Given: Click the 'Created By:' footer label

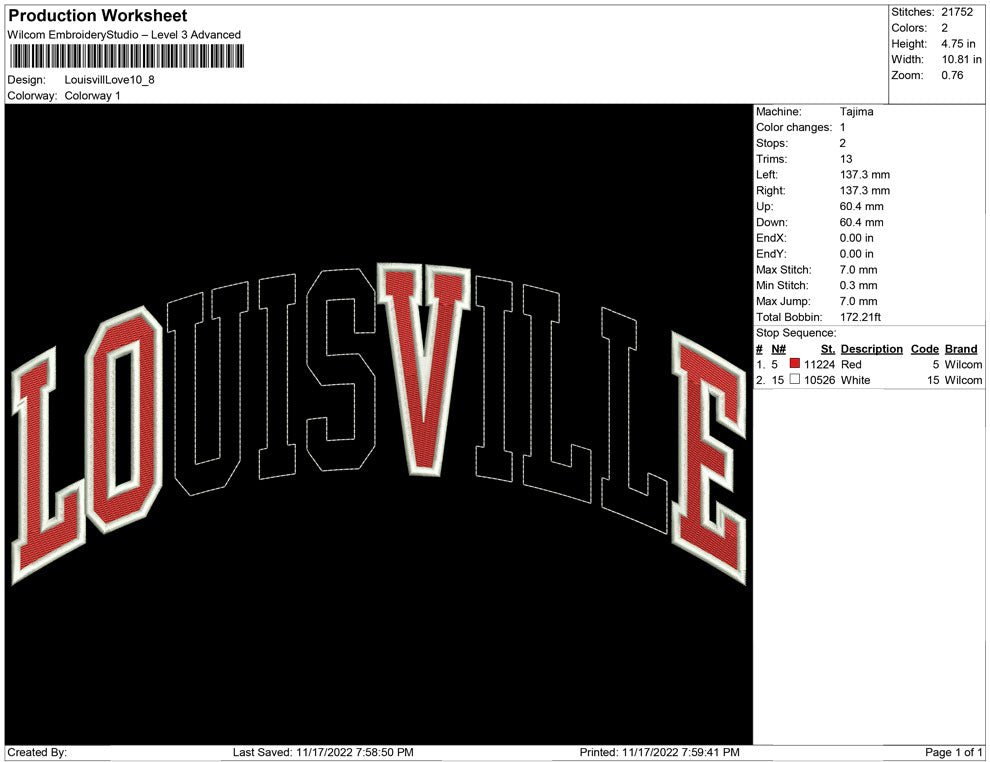Looking at the screenshot, I should [37, 752].
